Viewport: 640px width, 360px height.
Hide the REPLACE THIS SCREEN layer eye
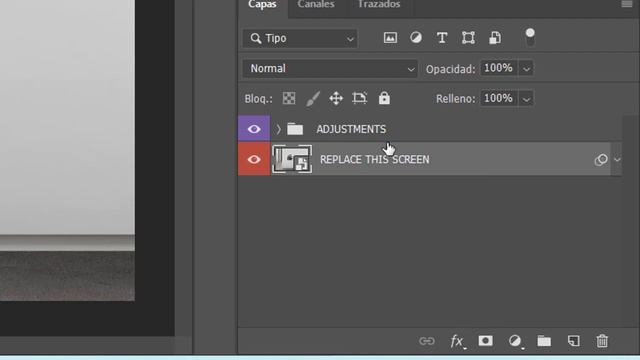(x=254, y=159)
